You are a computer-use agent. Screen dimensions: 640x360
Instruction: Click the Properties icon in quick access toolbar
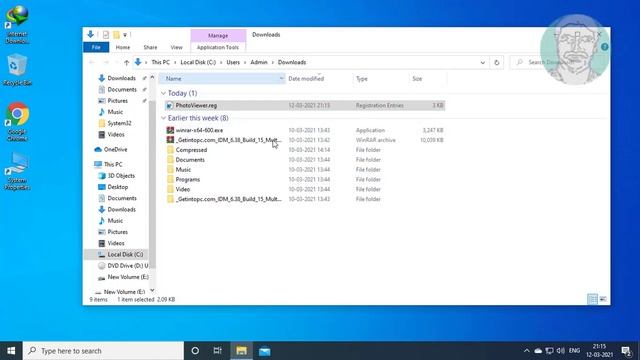tap(106, 35)
